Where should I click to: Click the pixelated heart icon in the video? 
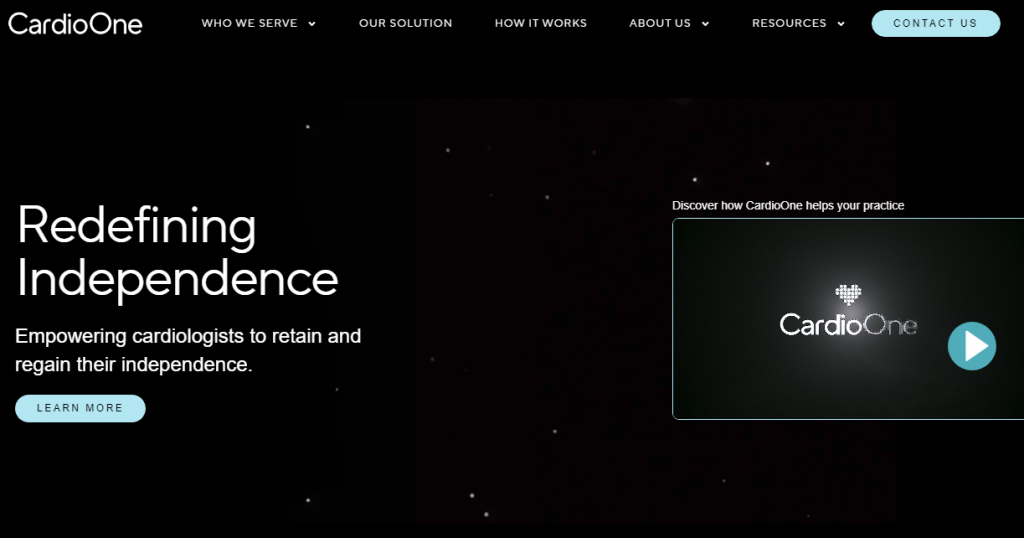pos(848,294)
